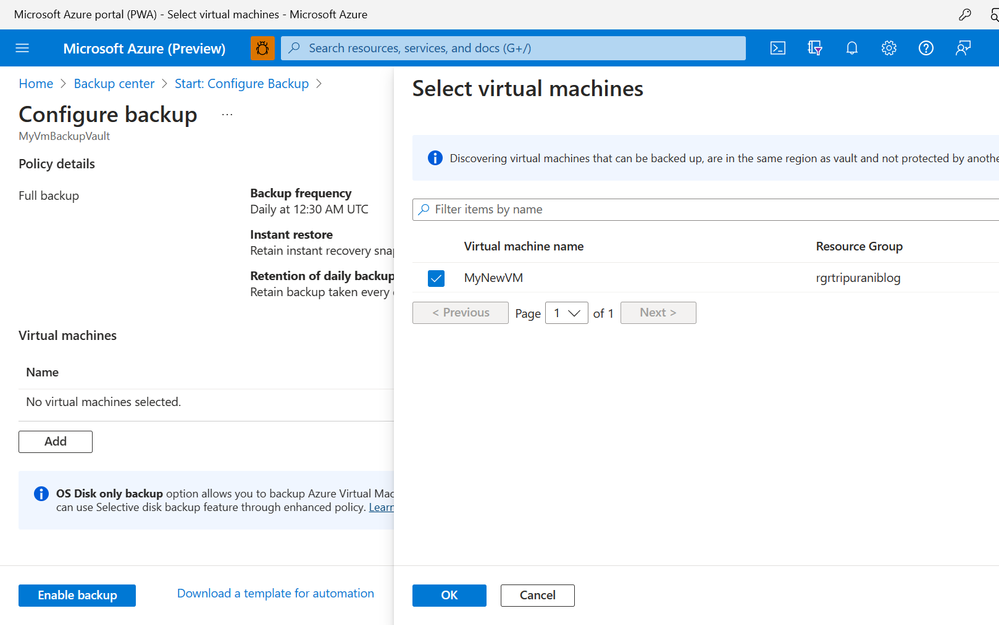The image size is (999, 625).
Task: Click the Learn more link
Action: [381, 507]
